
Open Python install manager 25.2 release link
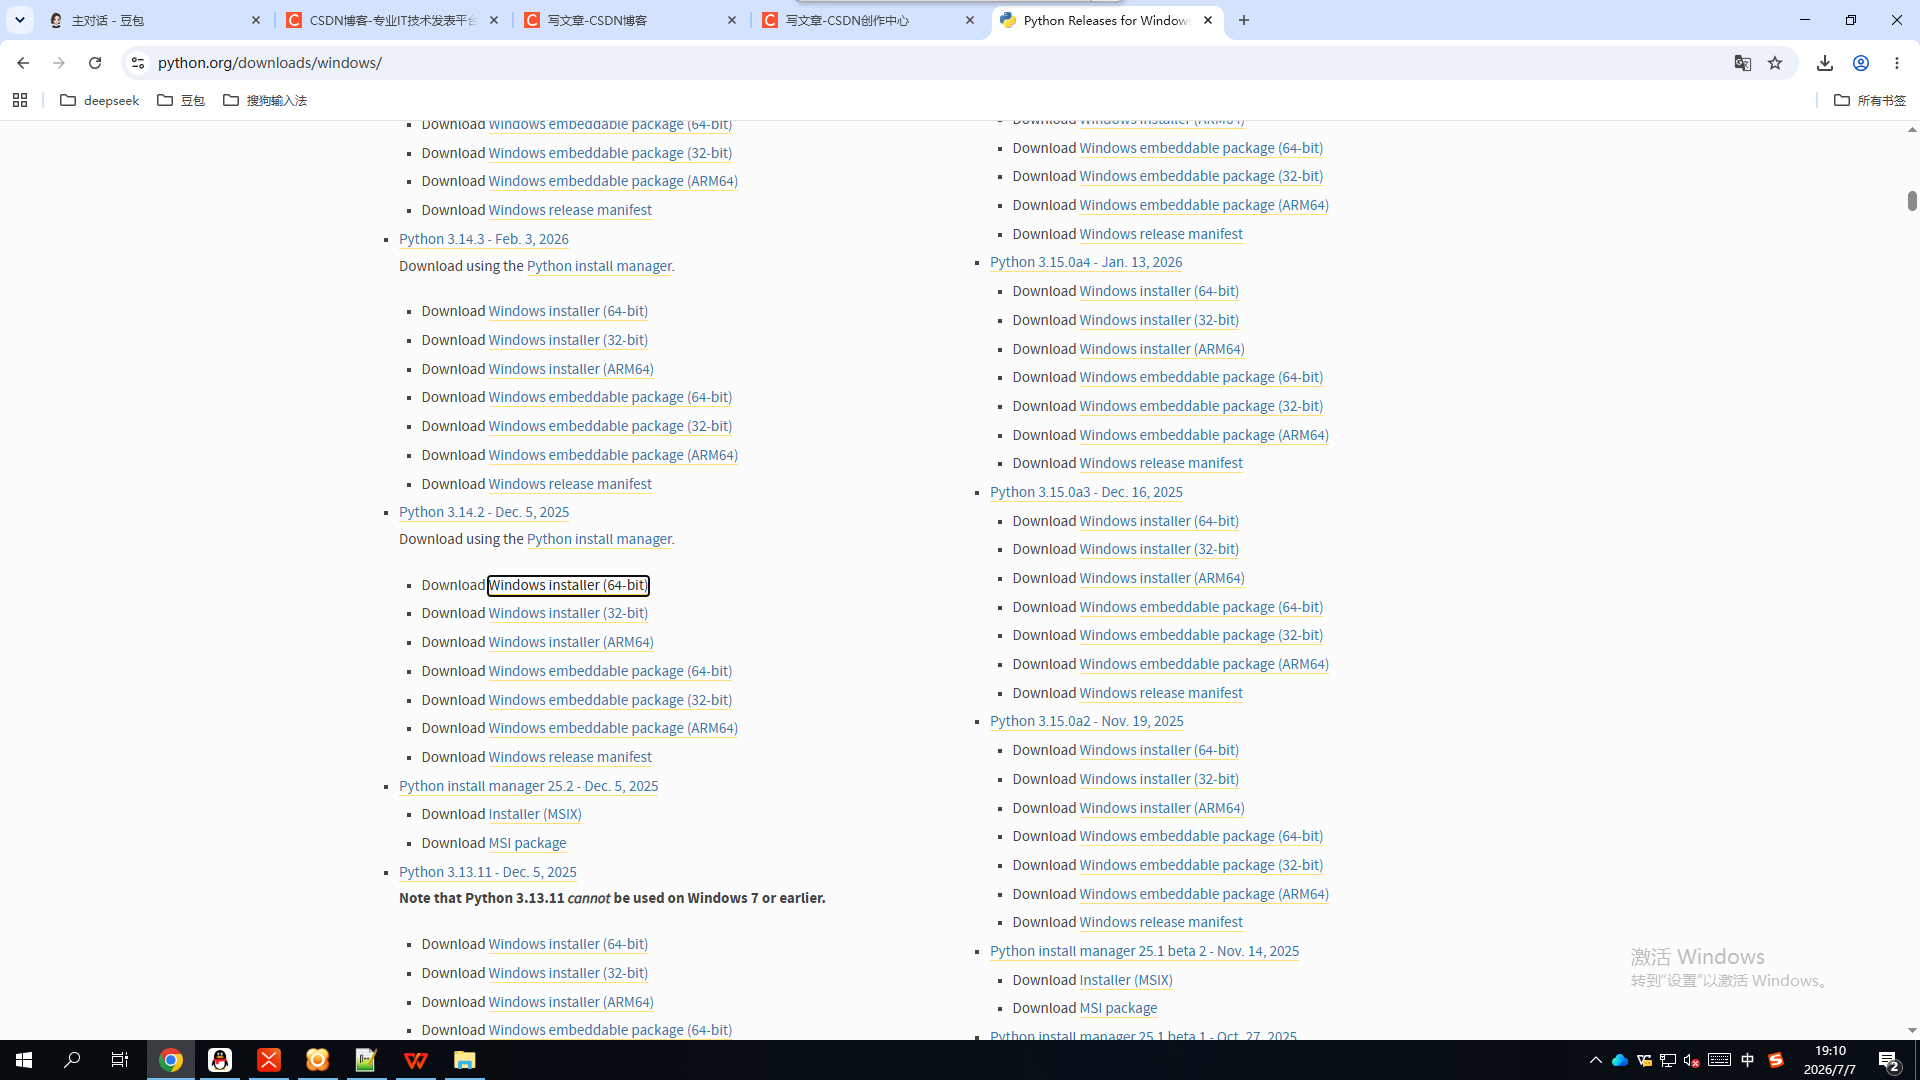point(528,786)
